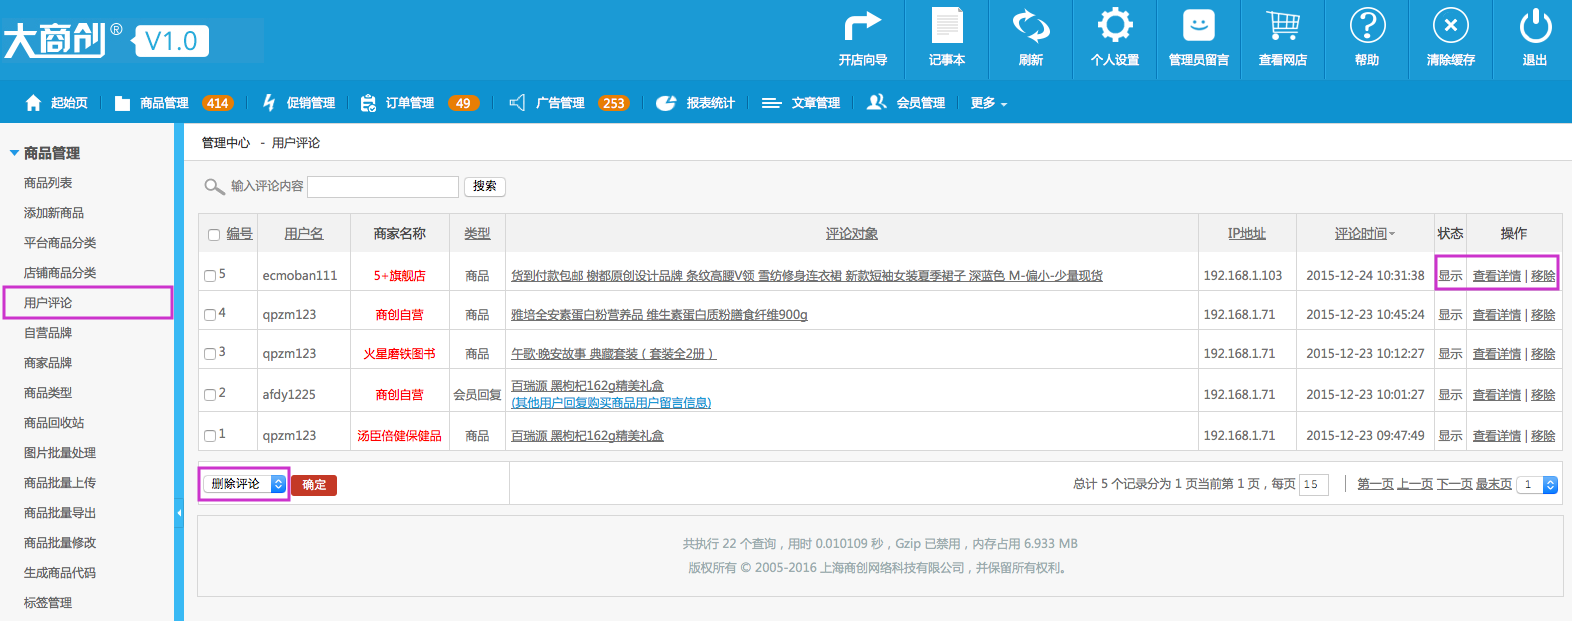This screenshot has height=621, width=1572.
Task: Click the 刷新 refresh icon
Action: click(x=1030, y=26)
